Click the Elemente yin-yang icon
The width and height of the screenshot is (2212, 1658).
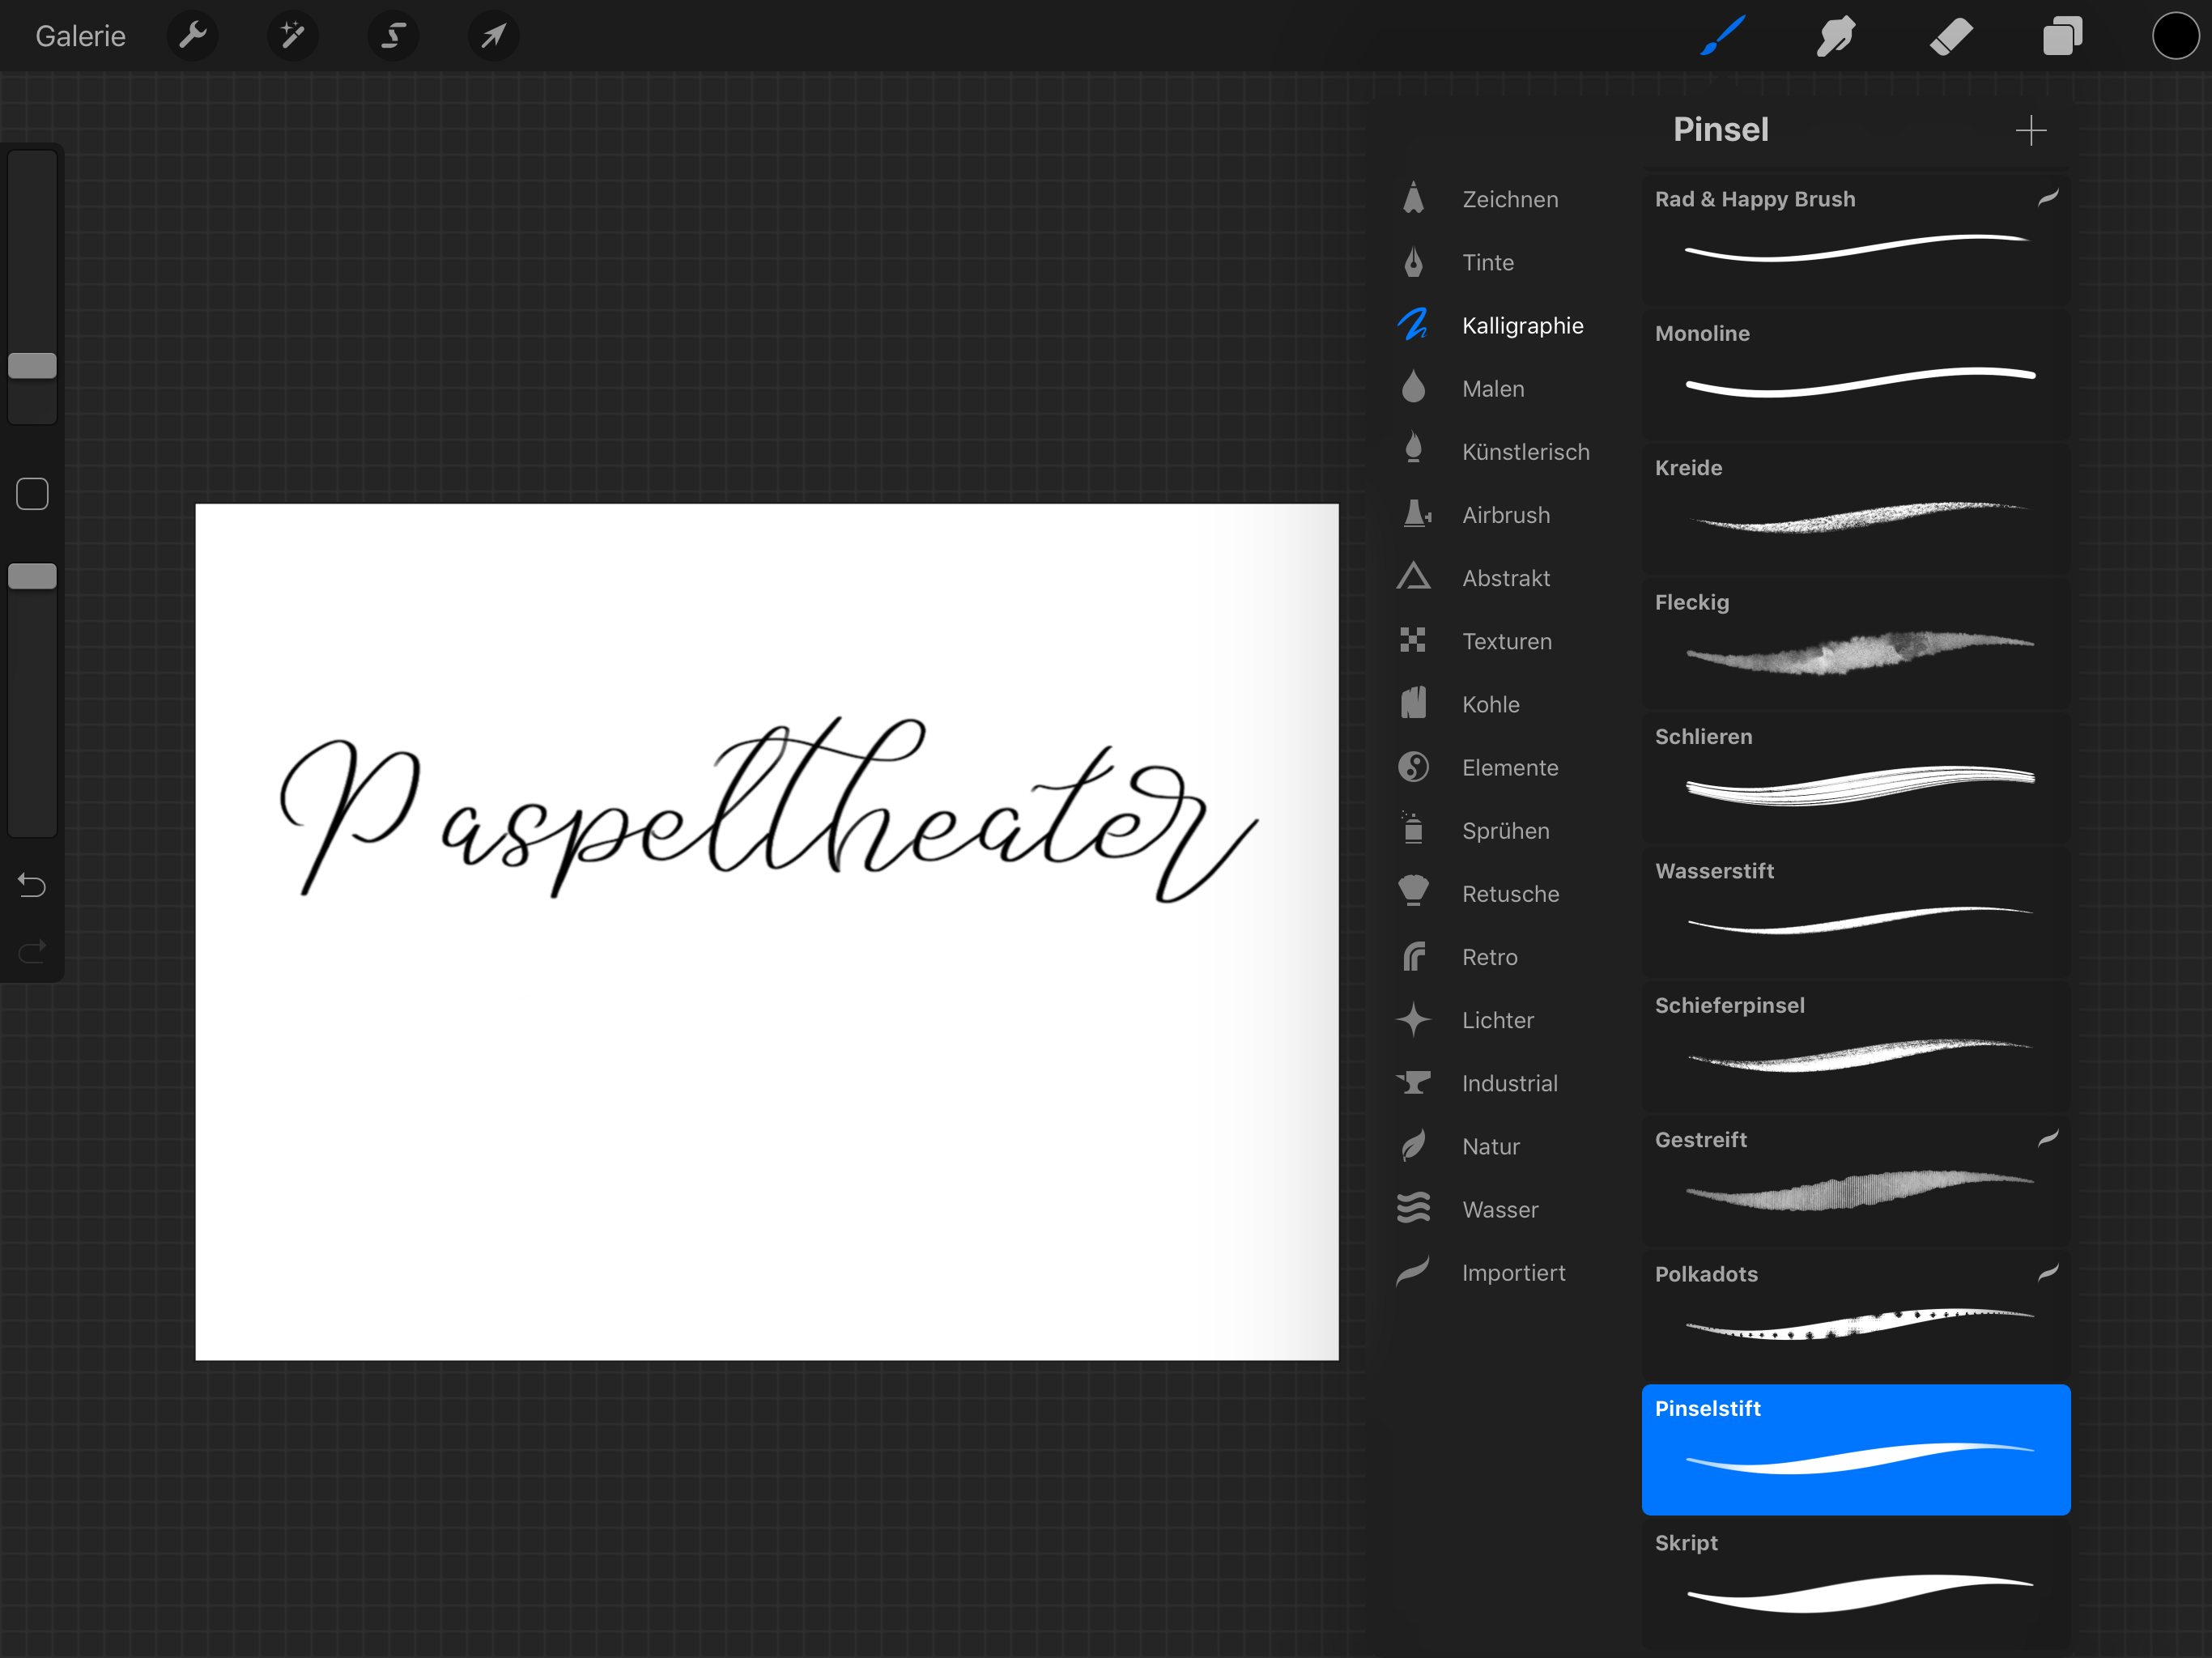1413,767
